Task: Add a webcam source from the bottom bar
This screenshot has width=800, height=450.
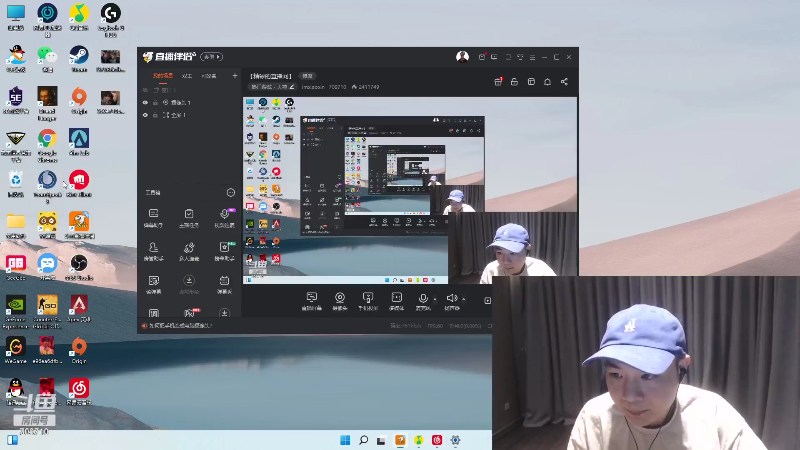Action: pos(340,301)
